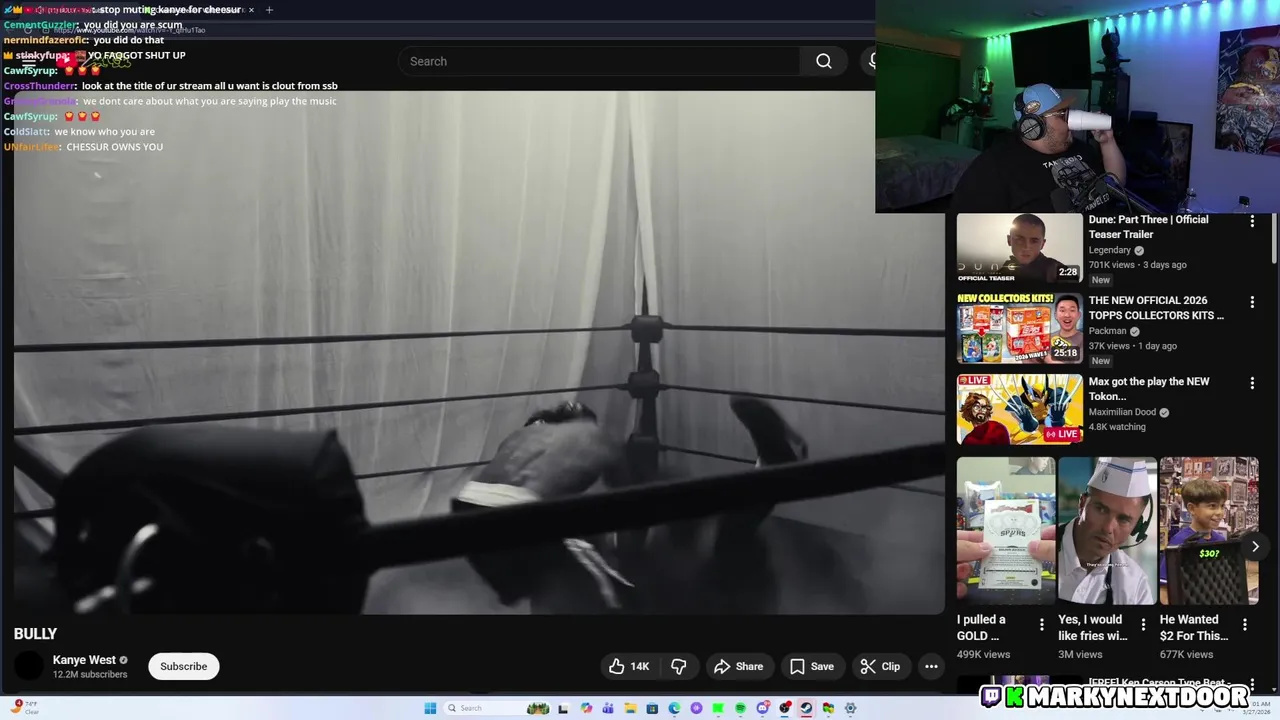Open the Packman channel name
This screenshot has width=1280, height=720.
pos(1107,331)
